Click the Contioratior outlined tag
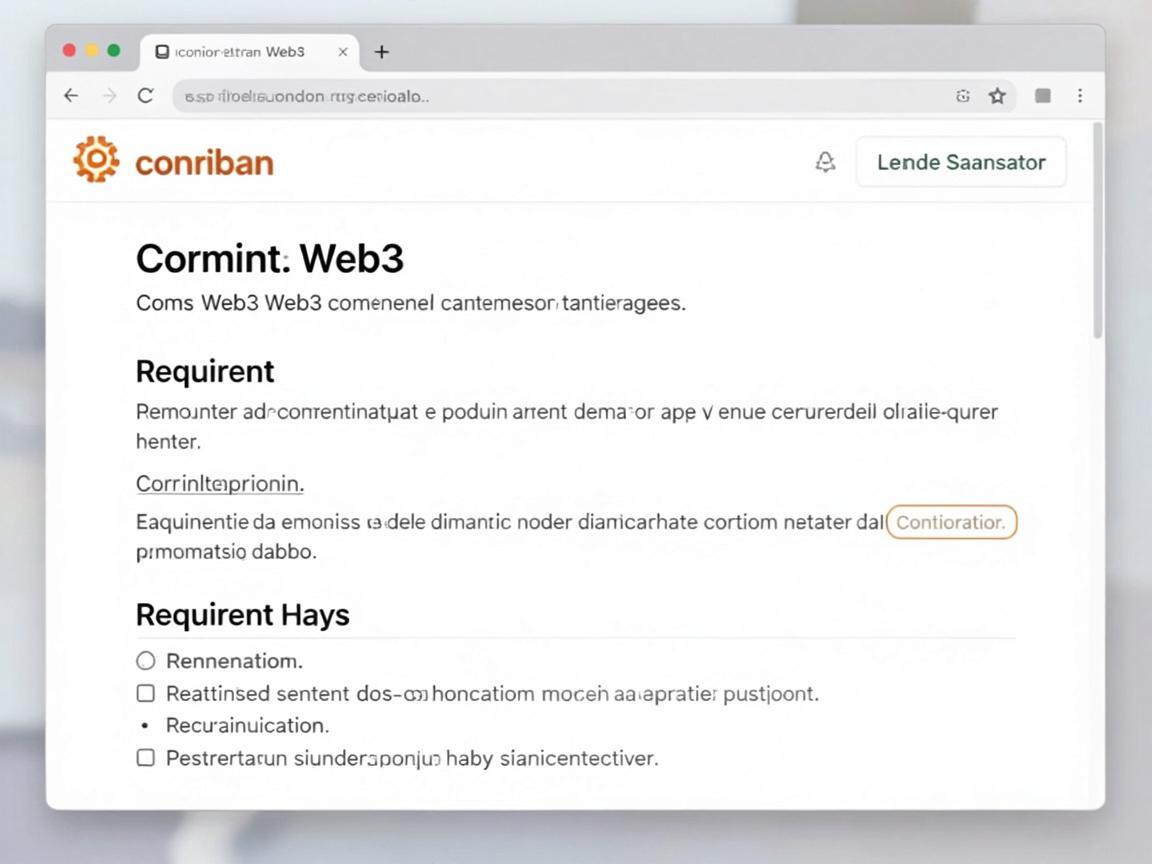Image resolution: width=1152 pixels, height=864 pixels. (x=951, y=522)
